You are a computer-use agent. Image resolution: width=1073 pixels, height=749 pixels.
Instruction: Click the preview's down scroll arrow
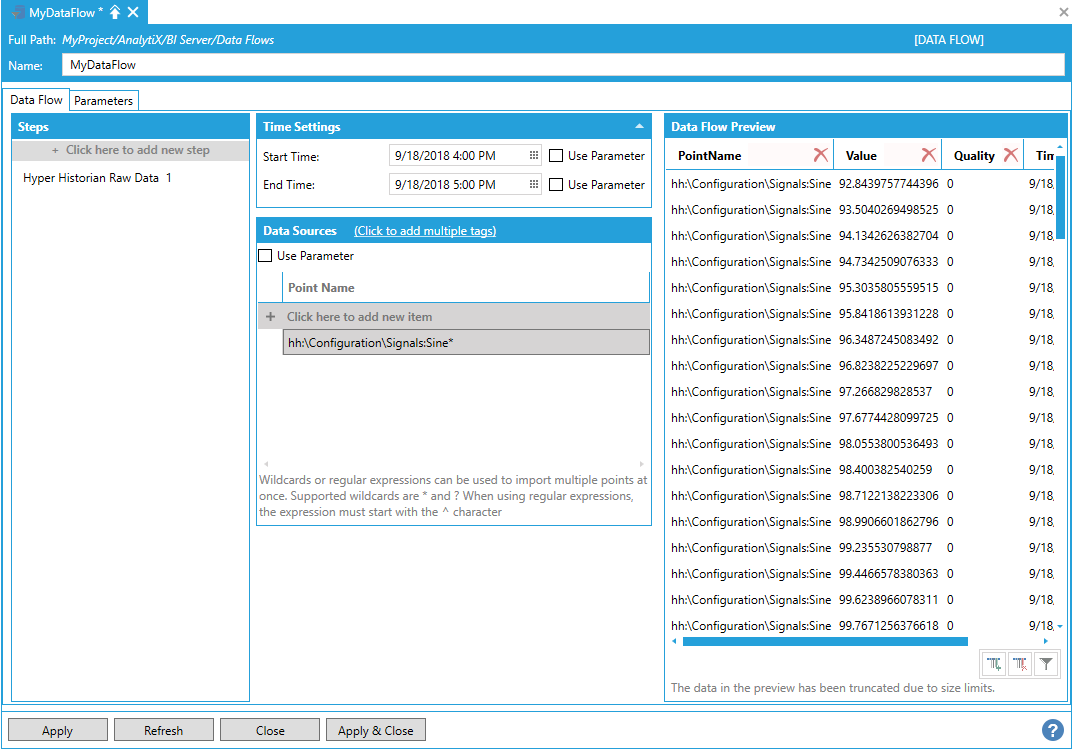point(1060,627)
